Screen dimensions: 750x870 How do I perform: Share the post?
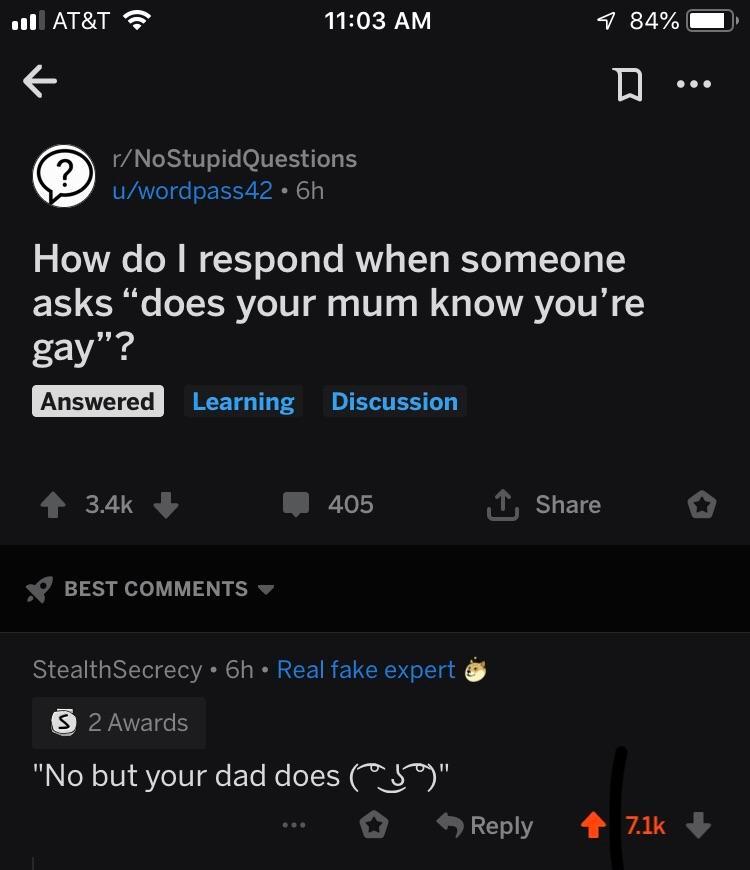pos(543,505)
